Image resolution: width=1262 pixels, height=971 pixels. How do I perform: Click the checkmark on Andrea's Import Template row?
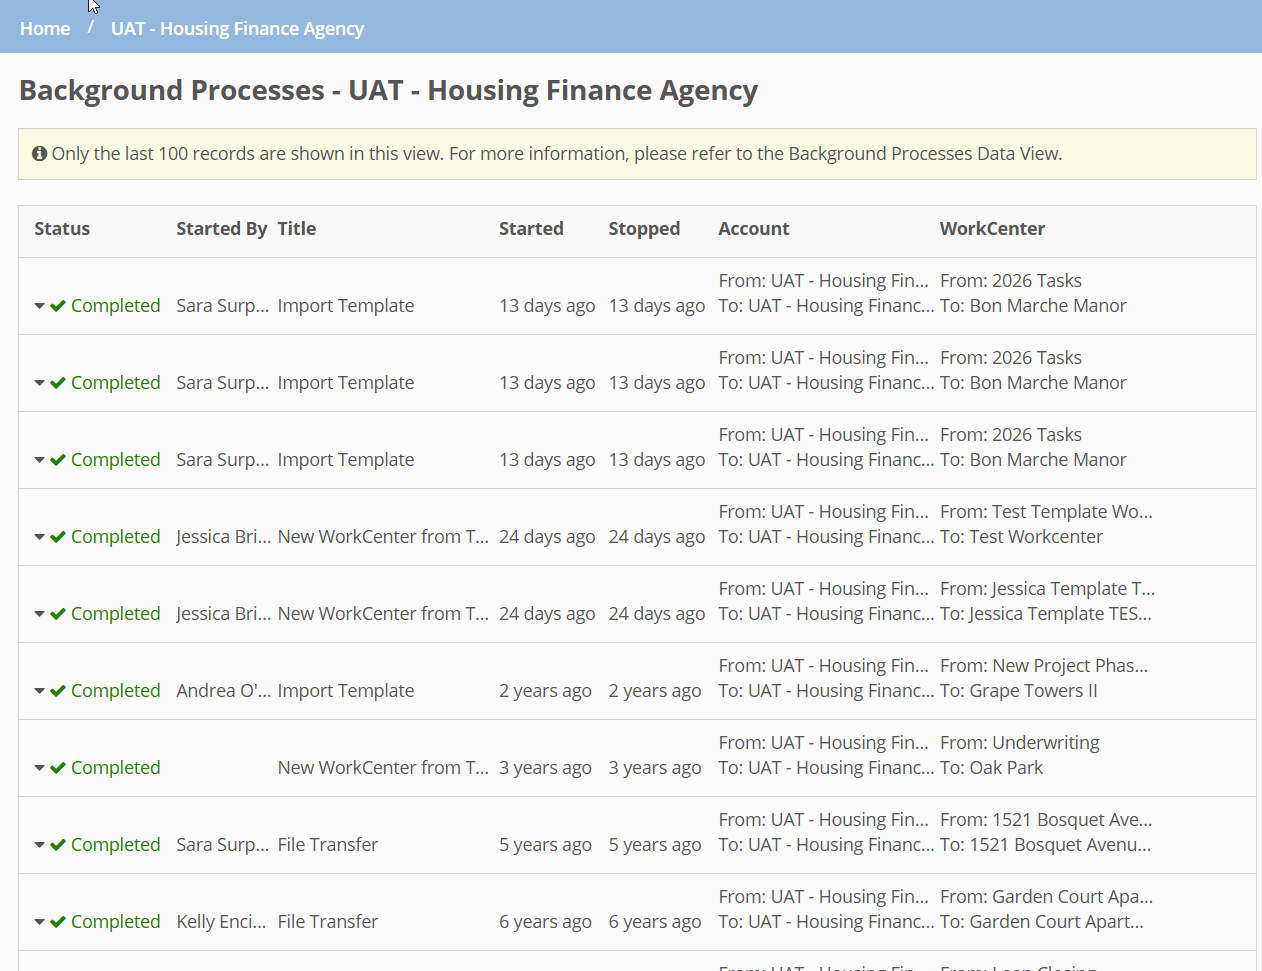(58, 691)
